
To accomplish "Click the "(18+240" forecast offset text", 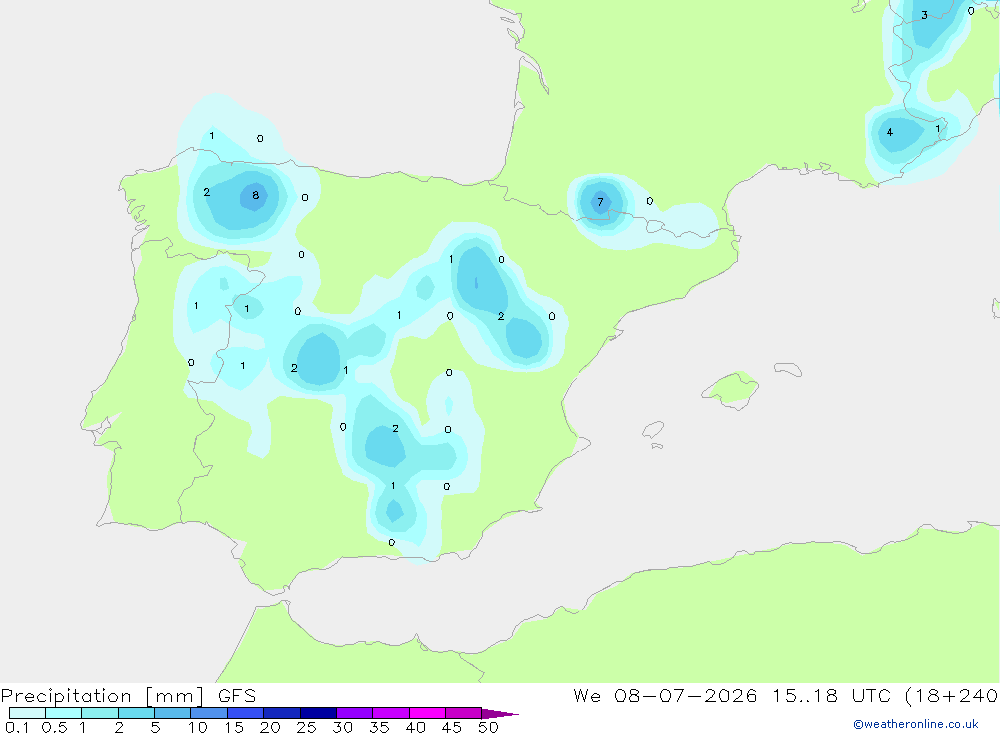I will [x=952, y=696].
